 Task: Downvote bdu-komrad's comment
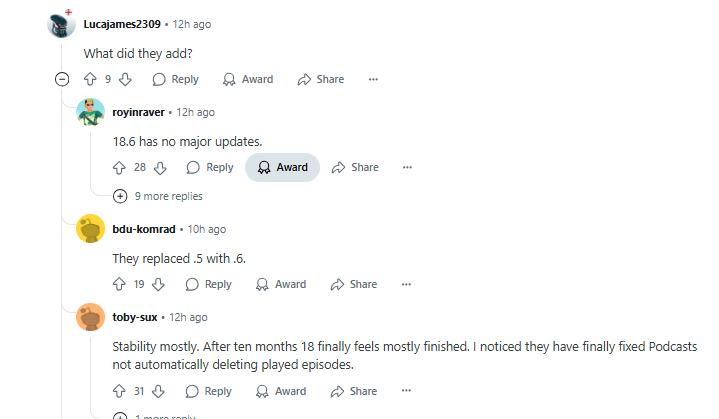coord(158,284)
